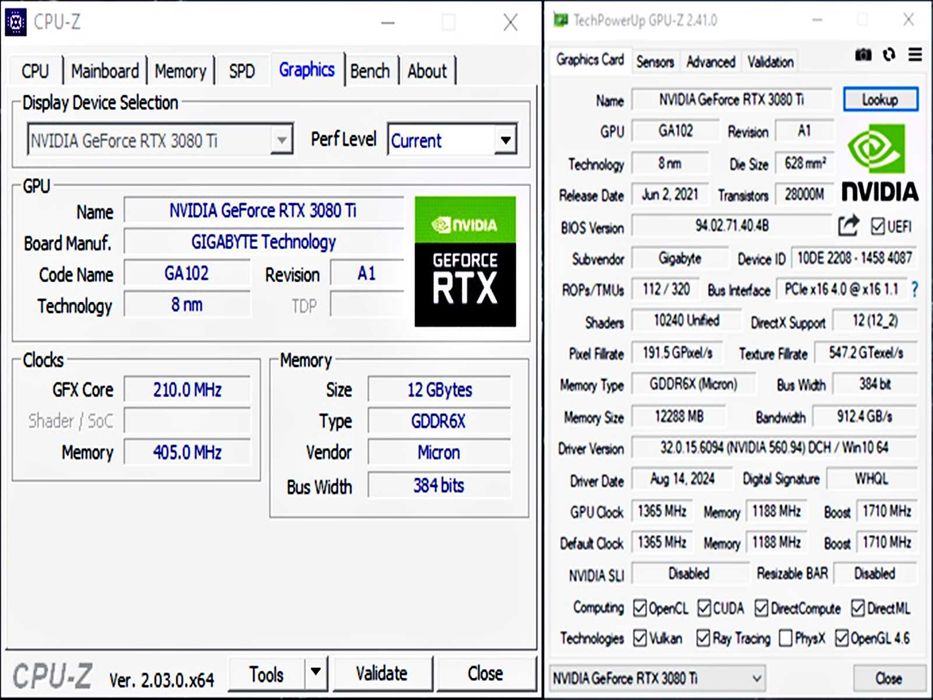Click the BIOS export share icon

click(x=849, y=225)
